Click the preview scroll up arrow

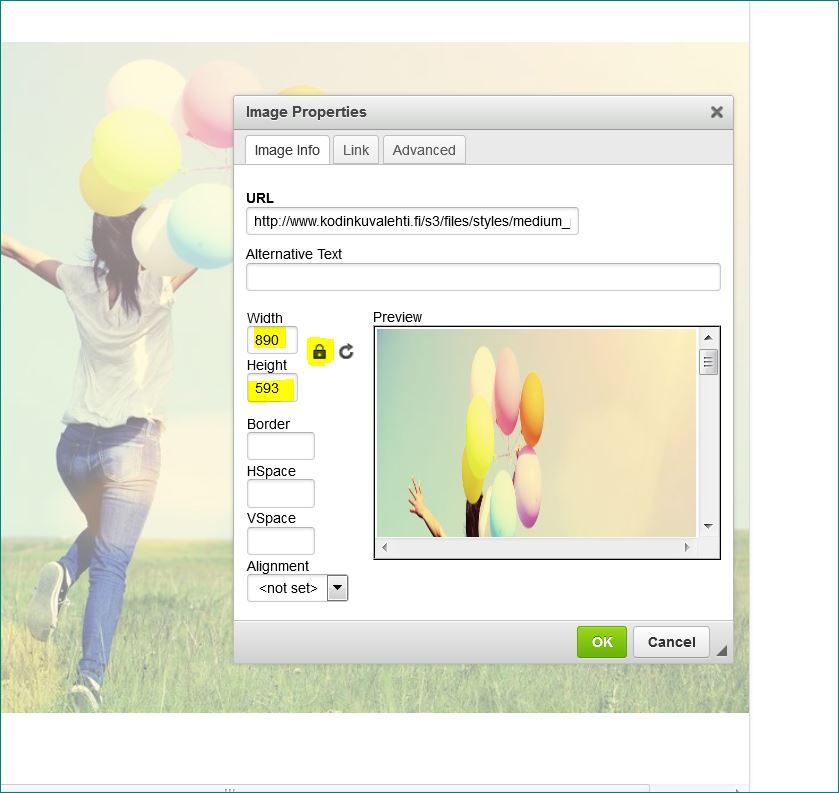pos(708,338)
